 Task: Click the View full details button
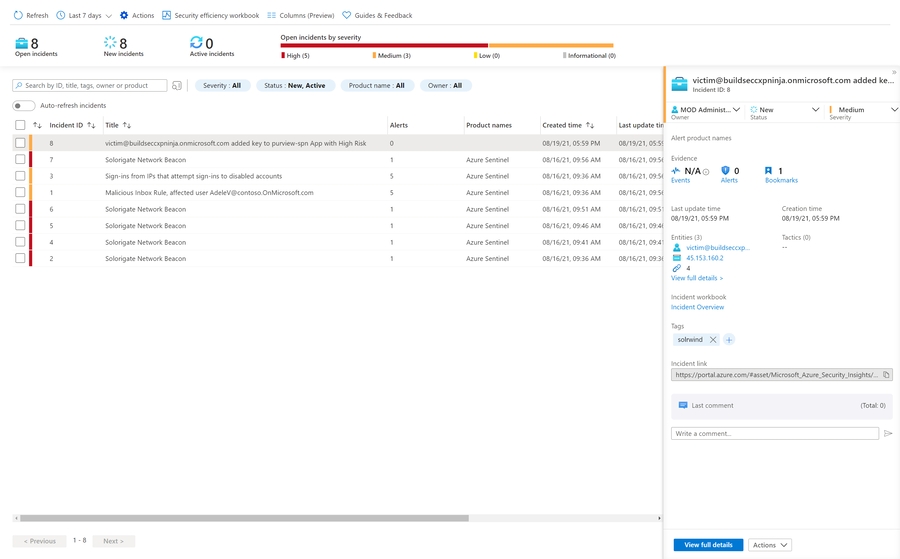pos(708,545)
